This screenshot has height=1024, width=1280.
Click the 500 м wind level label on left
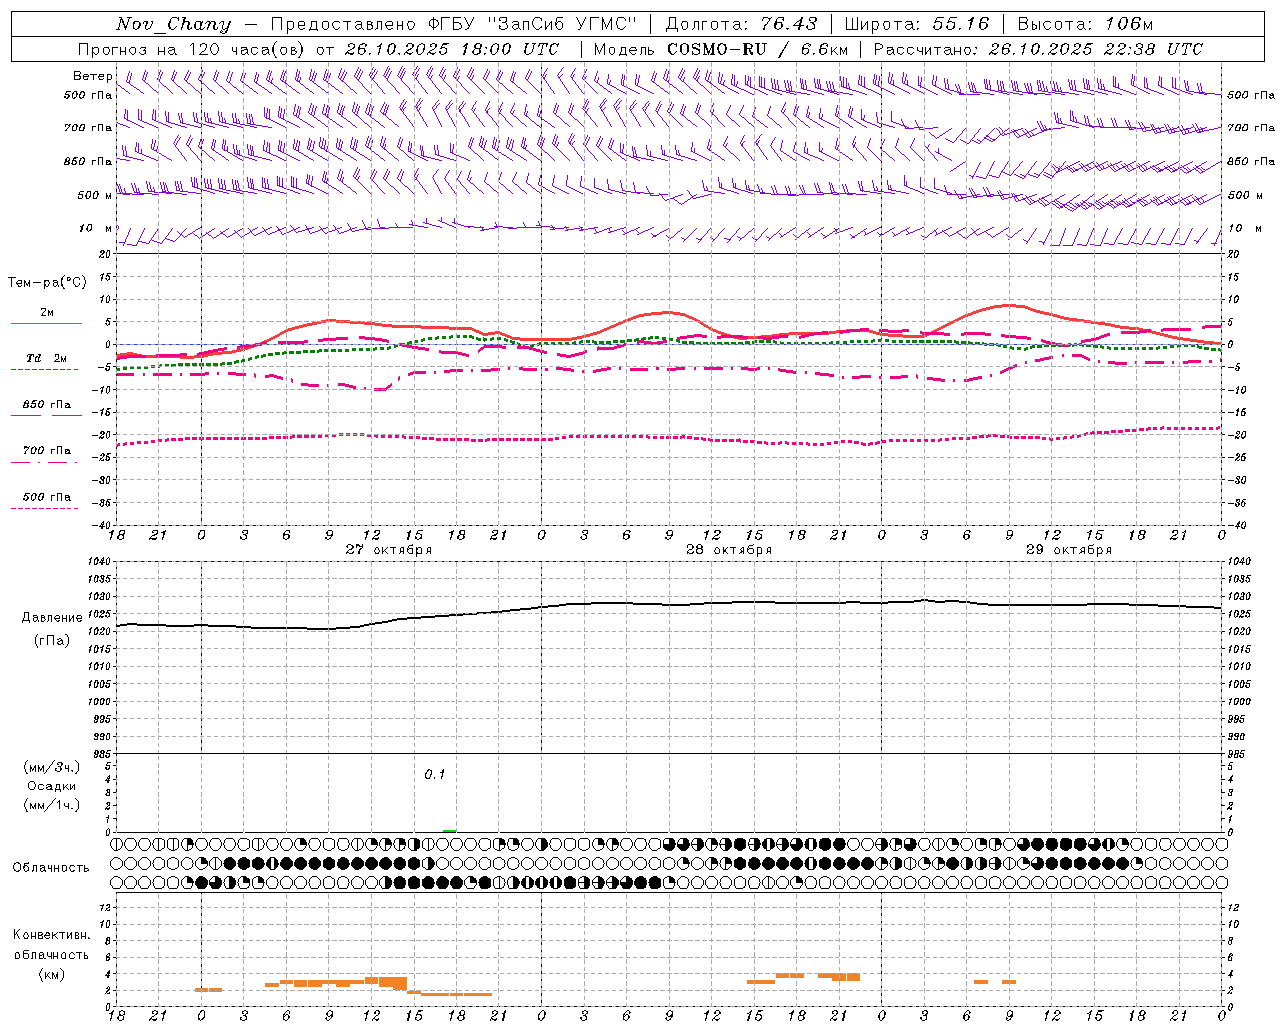coord(95,195)
